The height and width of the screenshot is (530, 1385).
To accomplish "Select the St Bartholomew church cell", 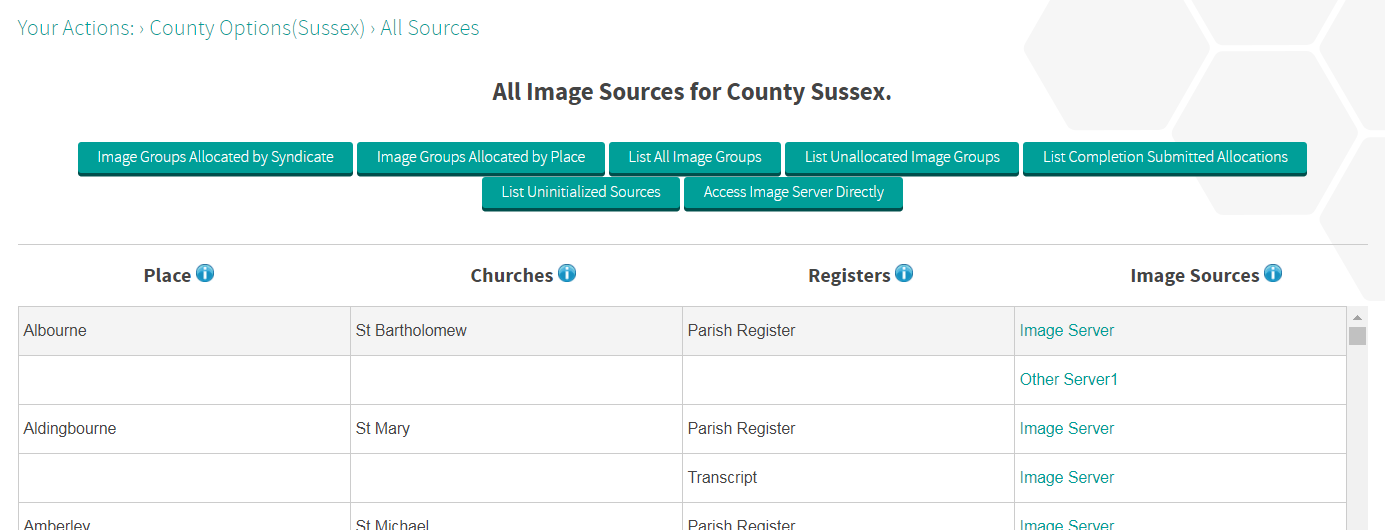I will (517, 331).
